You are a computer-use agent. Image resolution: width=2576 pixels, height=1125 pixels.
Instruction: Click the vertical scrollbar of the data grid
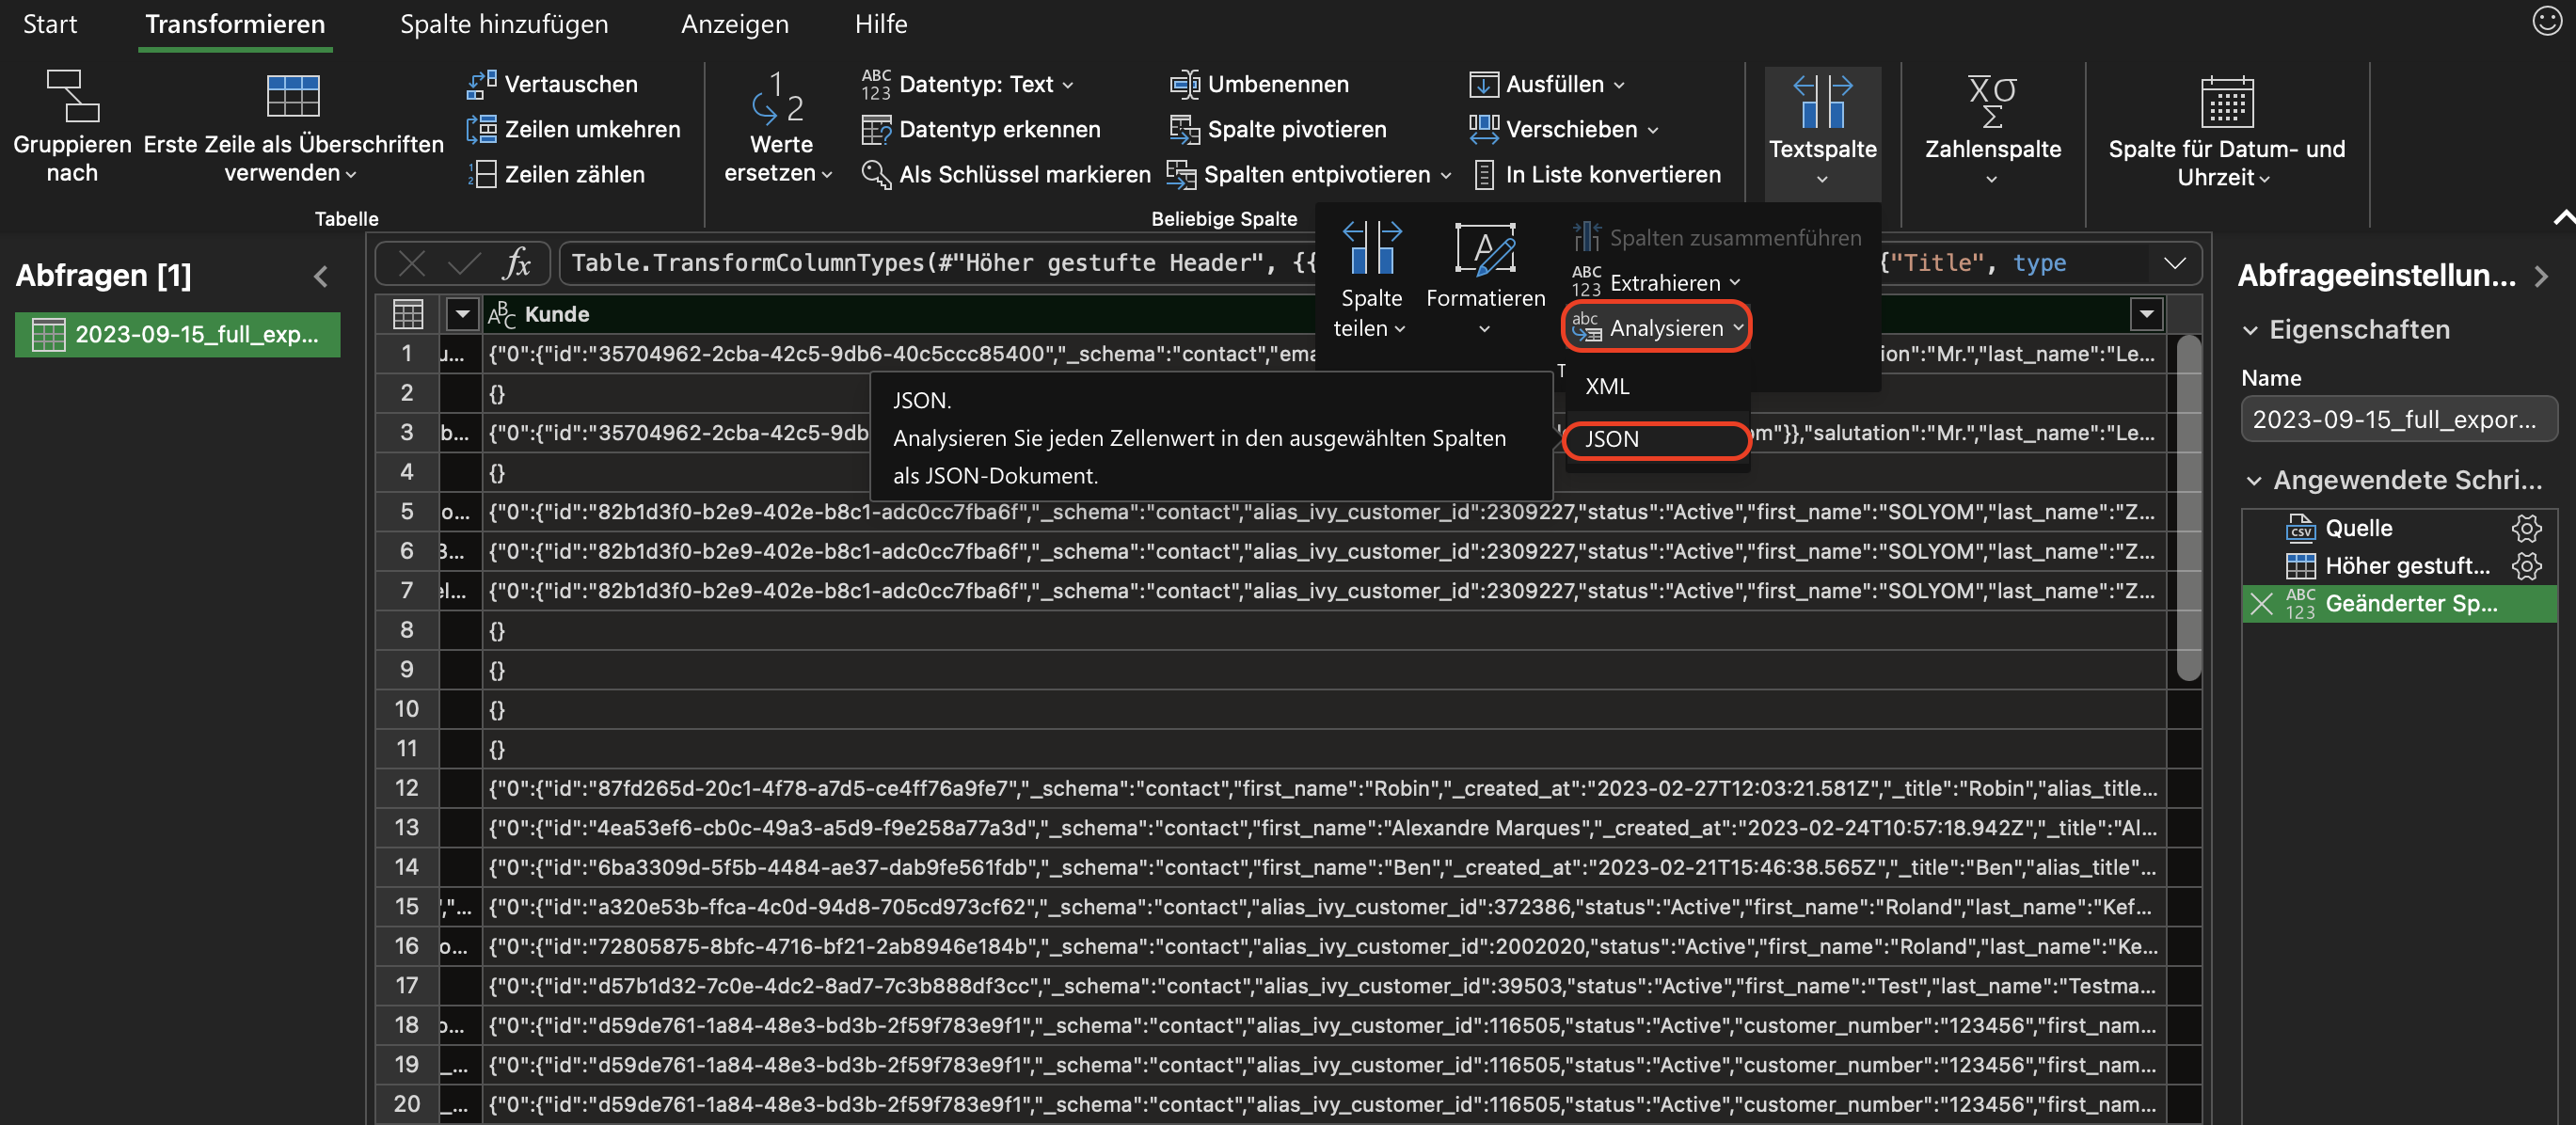pos(2188,508)
